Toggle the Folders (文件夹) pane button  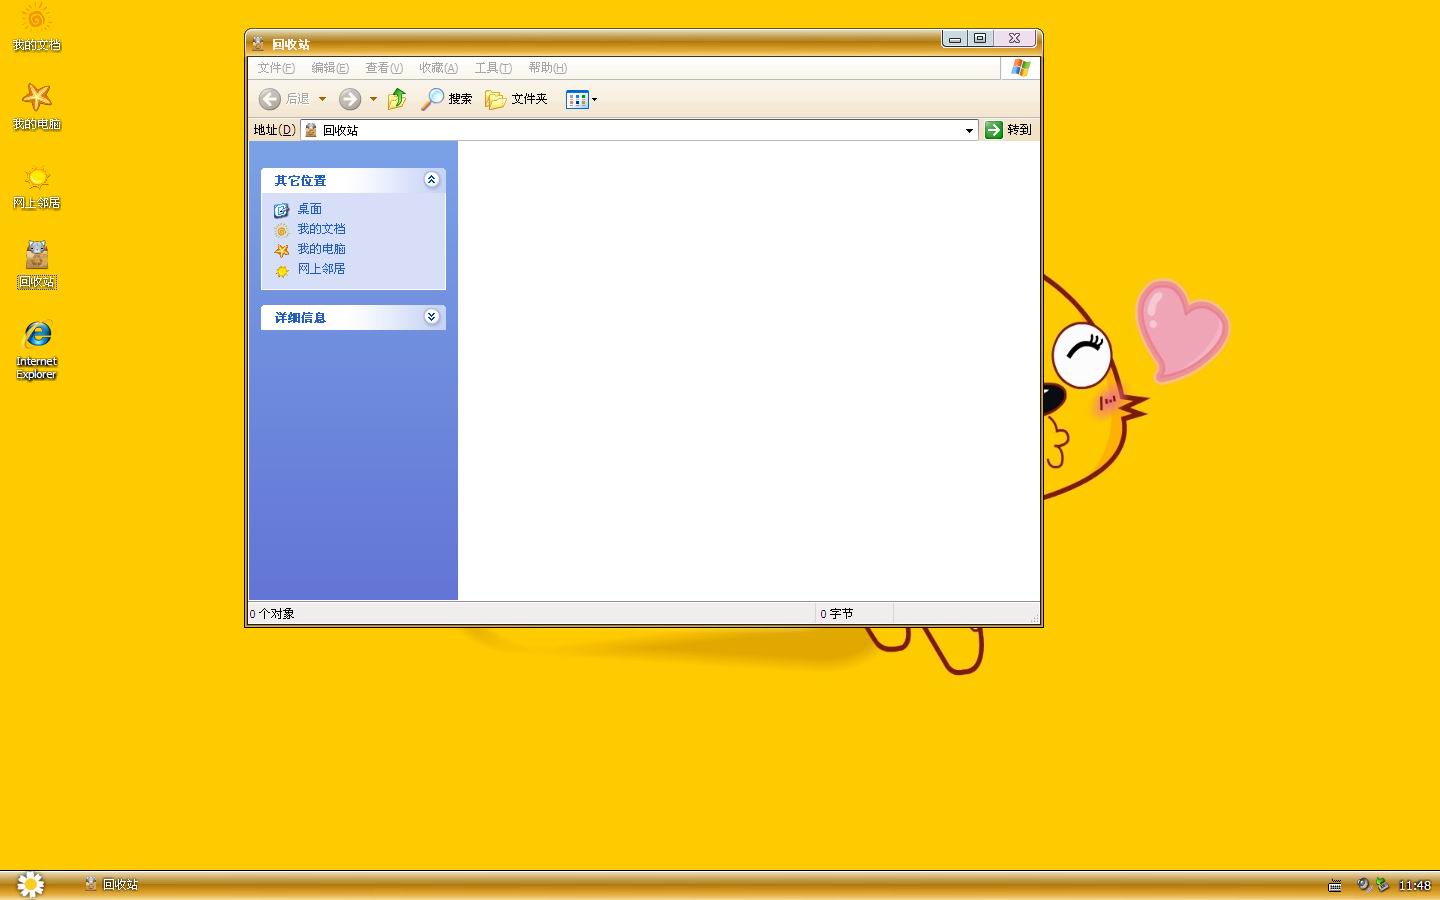pyautogui.click(x=516, y=99)
